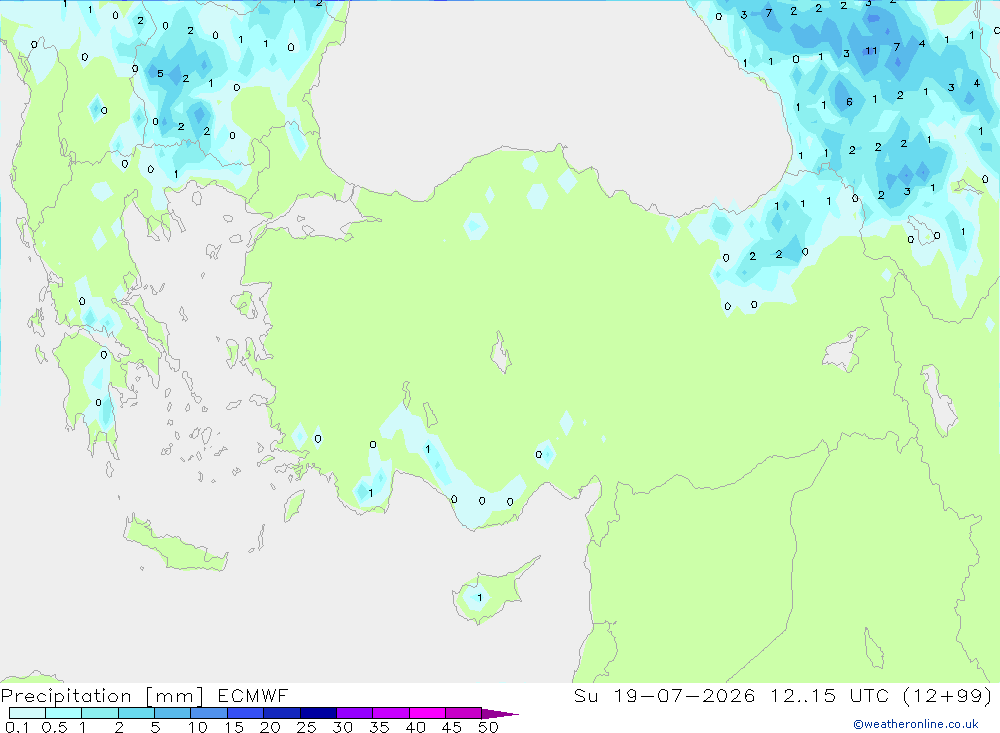Choose the 15–20 mm legend swatch
This screenshot has width=1000, height=733.
(x=246, y=713)
